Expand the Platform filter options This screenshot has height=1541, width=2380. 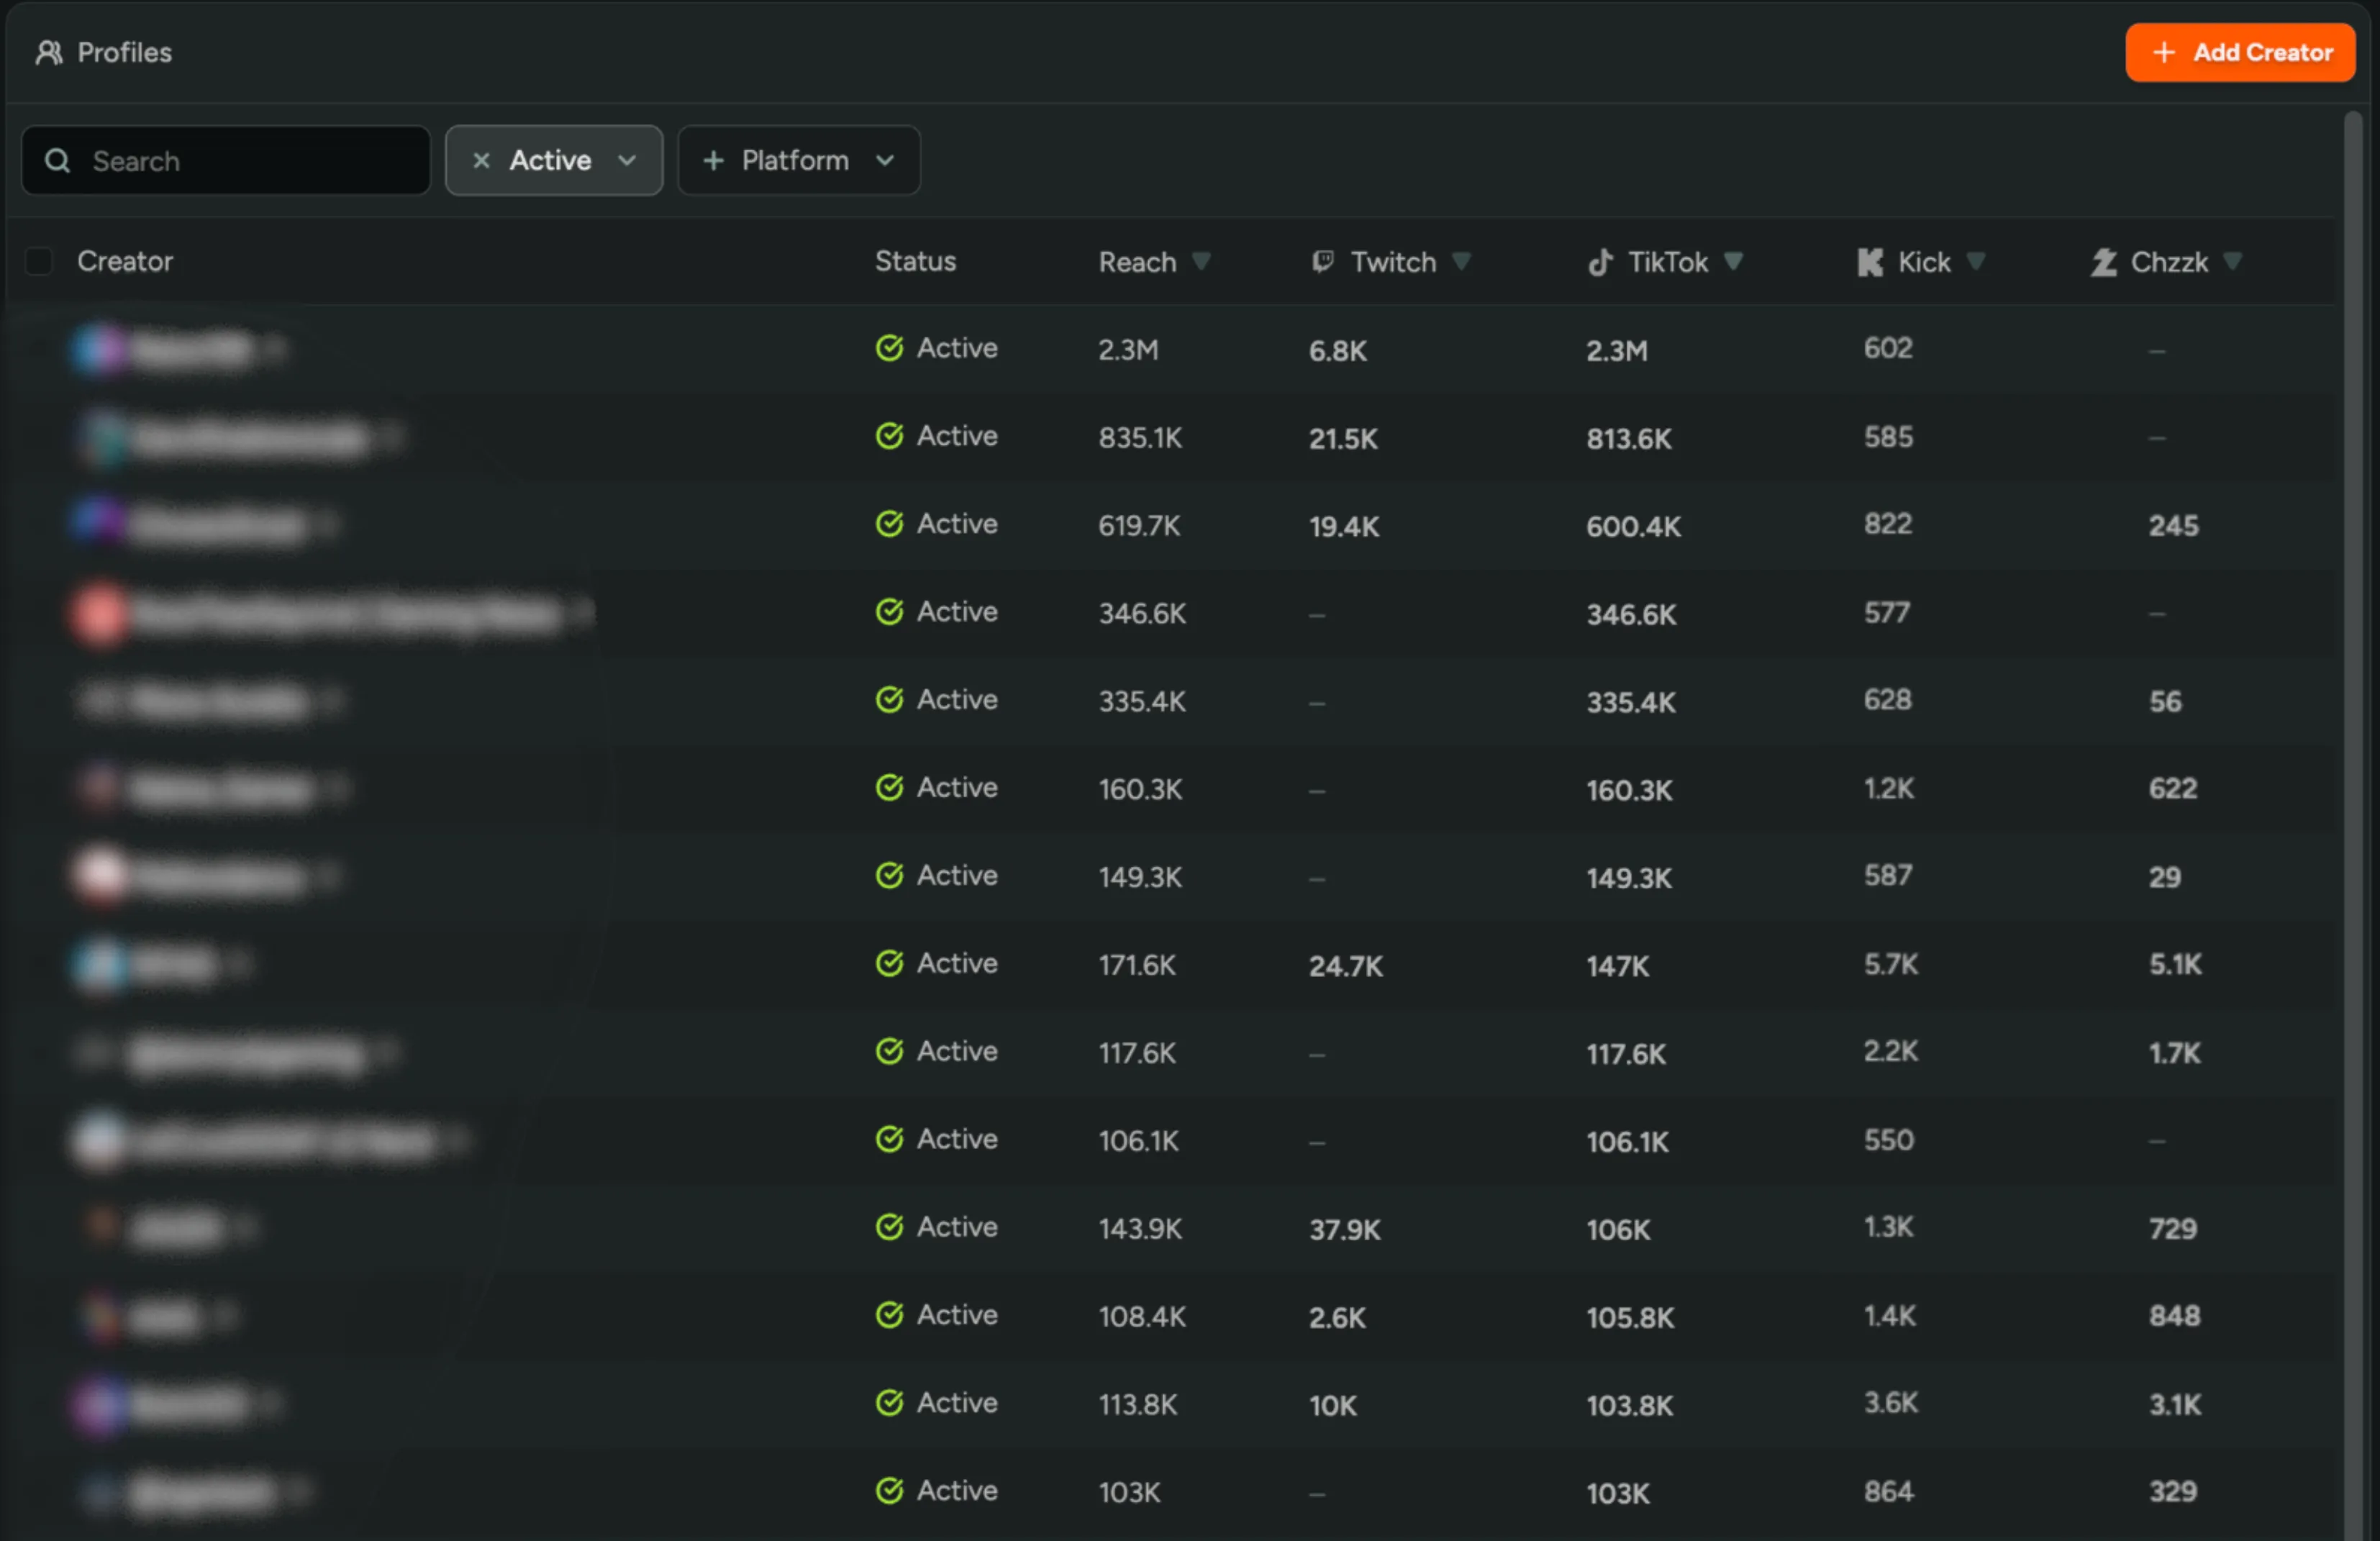click(884, 160)
